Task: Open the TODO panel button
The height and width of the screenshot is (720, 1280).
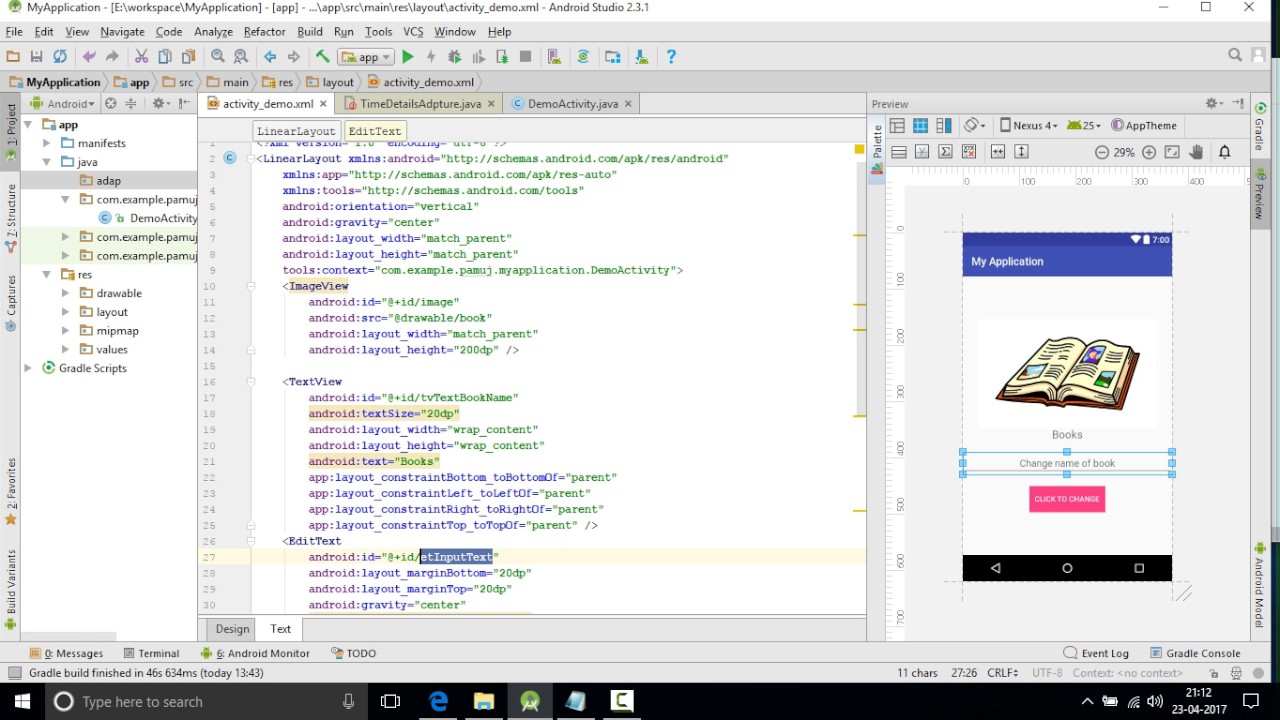Action: tap(353, 653)
